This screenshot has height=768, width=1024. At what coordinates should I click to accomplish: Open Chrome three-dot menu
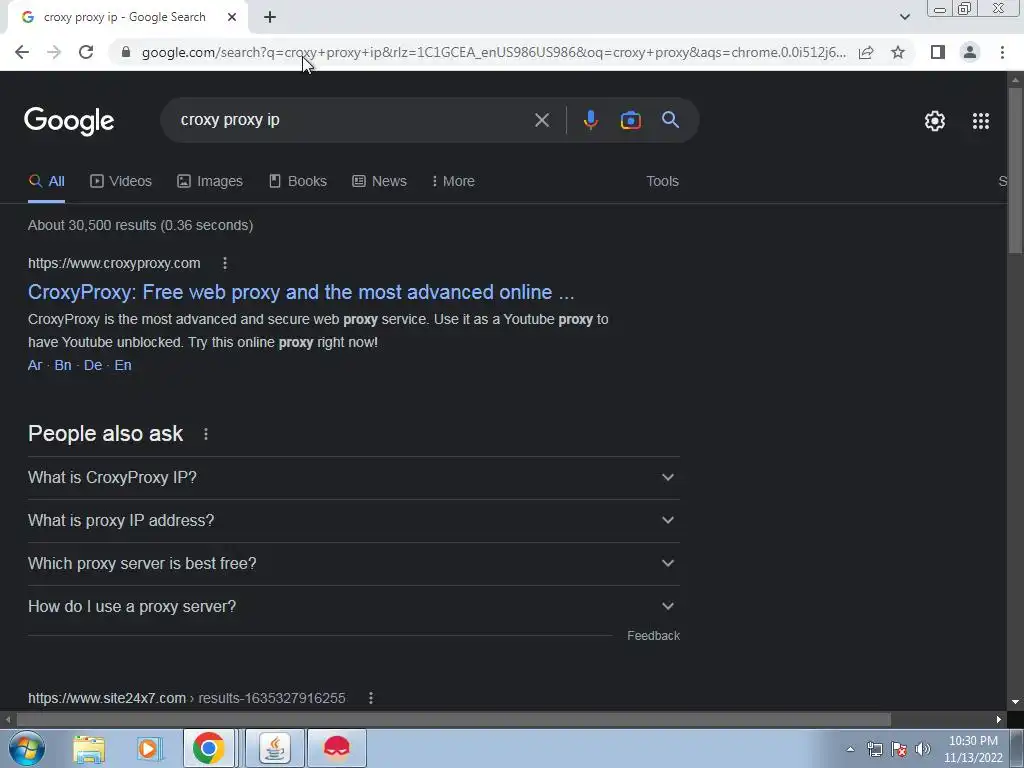click(x=1002, y=52)
